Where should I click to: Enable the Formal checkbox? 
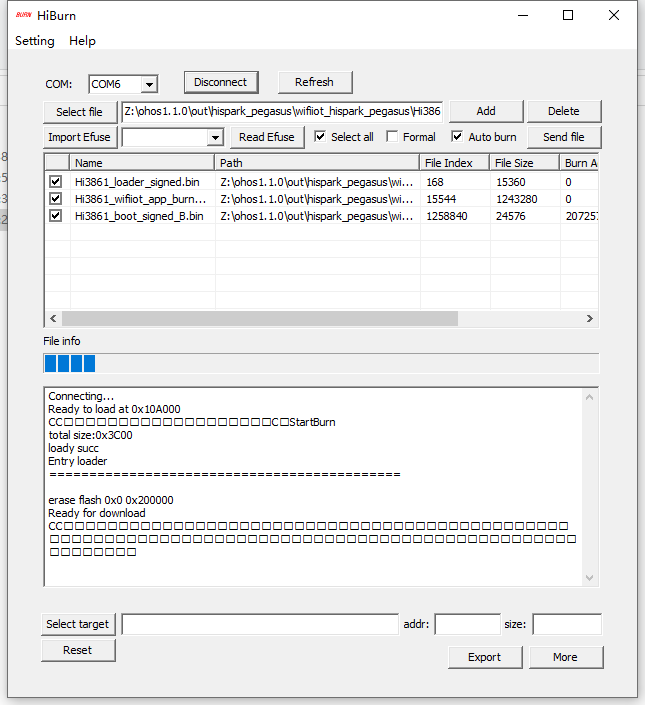[392, 136]
